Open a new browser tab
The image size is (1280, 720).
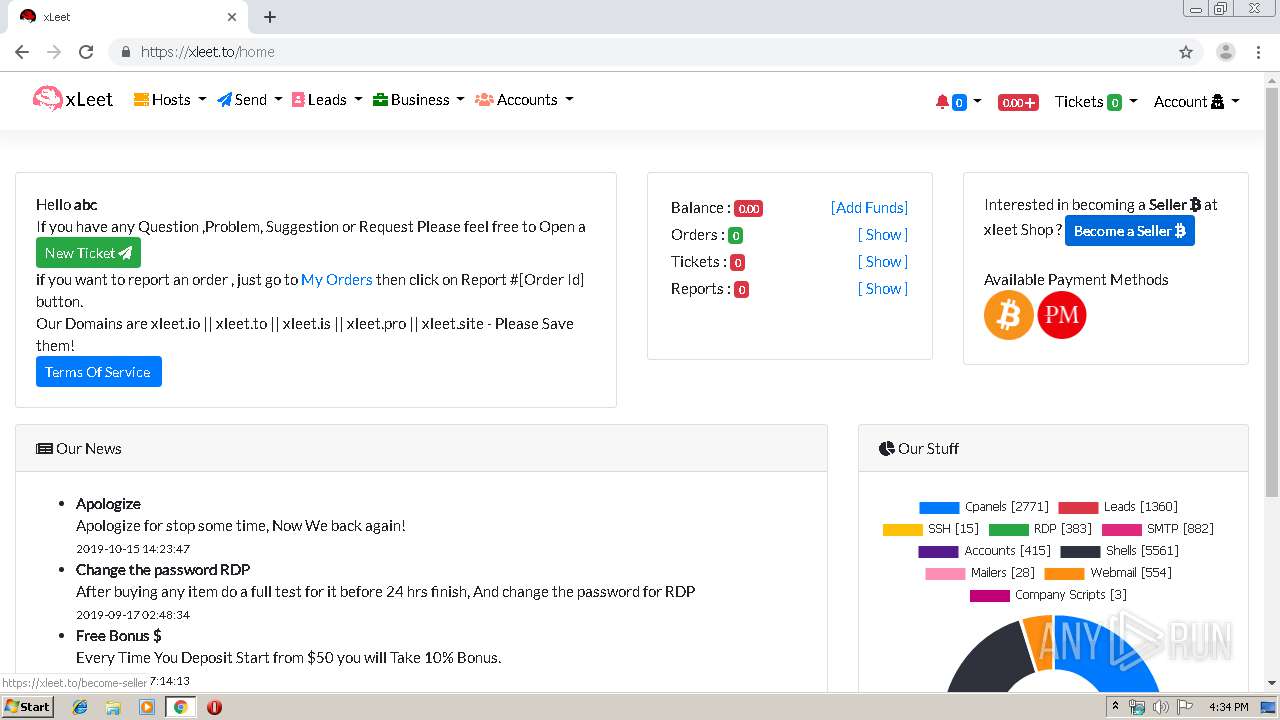click(x=270, y=17)
